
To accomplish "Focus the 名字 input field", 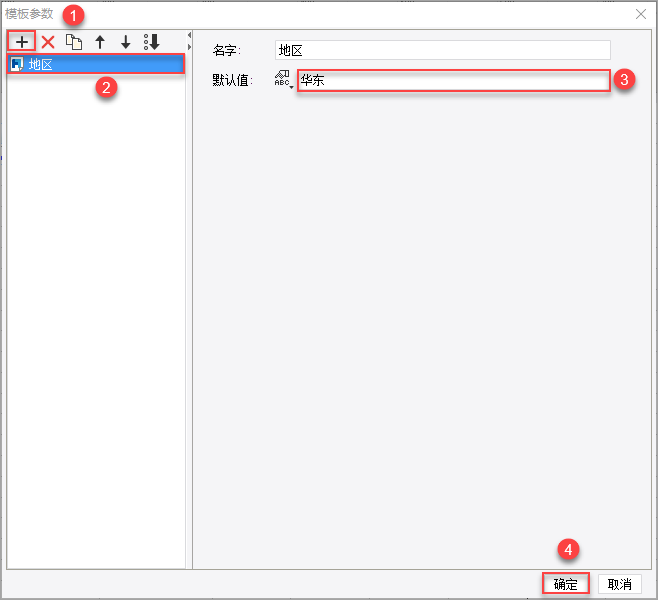I will coord(442,50).
